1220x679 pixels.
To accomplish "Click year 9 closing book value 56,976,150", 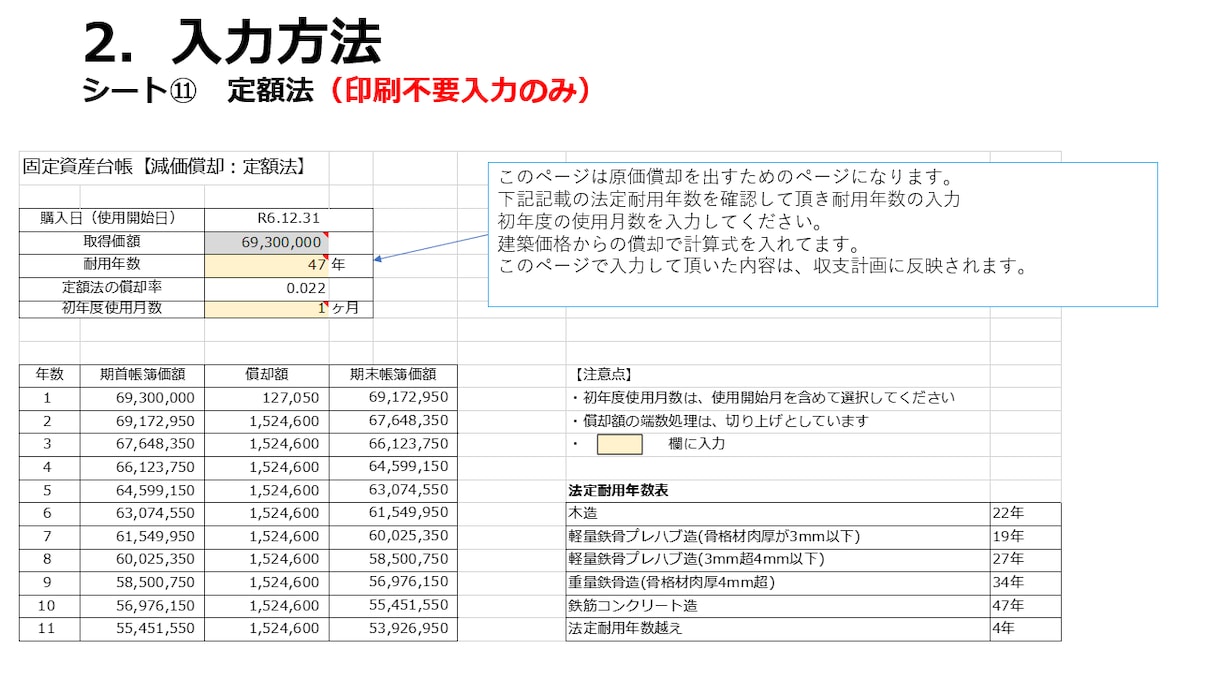I will [x=393, y=582].
